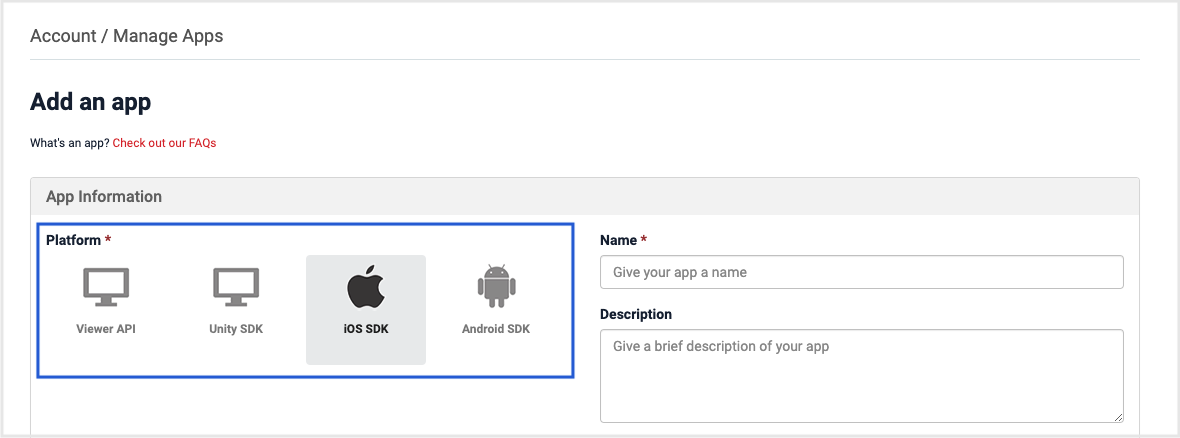This screenshot has width=1180, height=438.
Task: Click the App Information panel header
Action: pos(585,196)
